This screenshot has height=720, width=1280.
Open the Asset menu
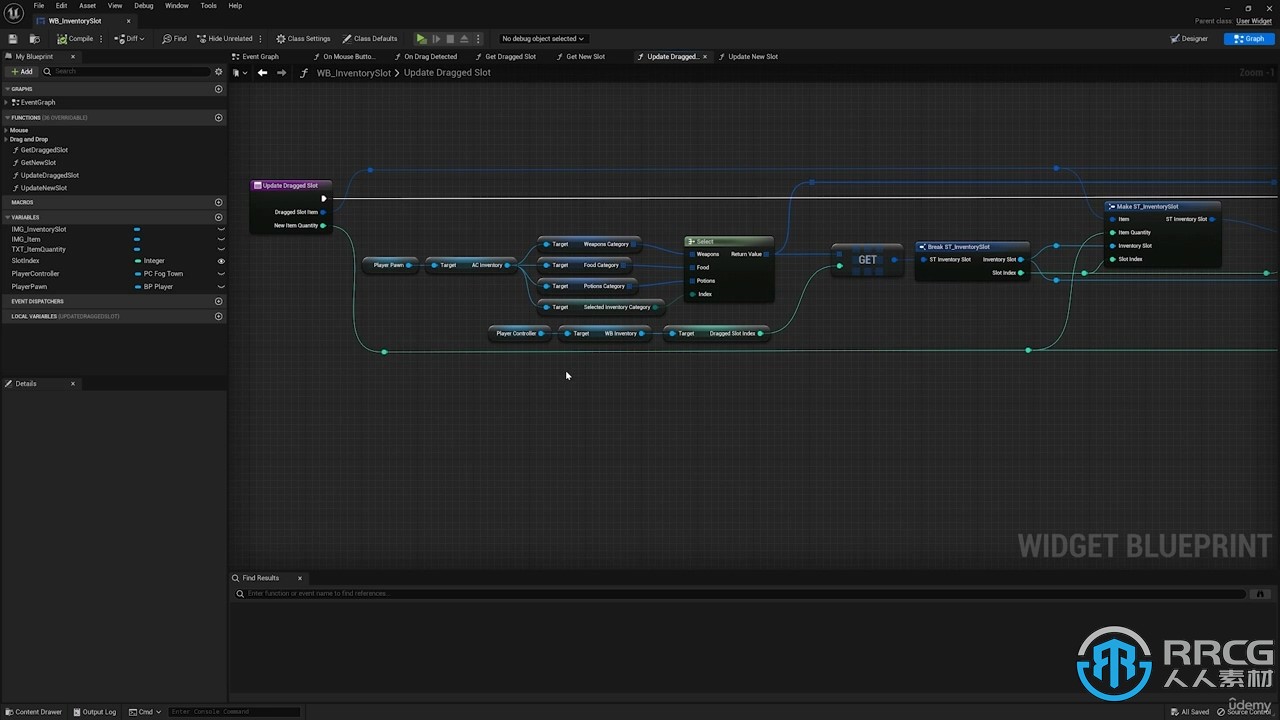click(x=88, y=6)
